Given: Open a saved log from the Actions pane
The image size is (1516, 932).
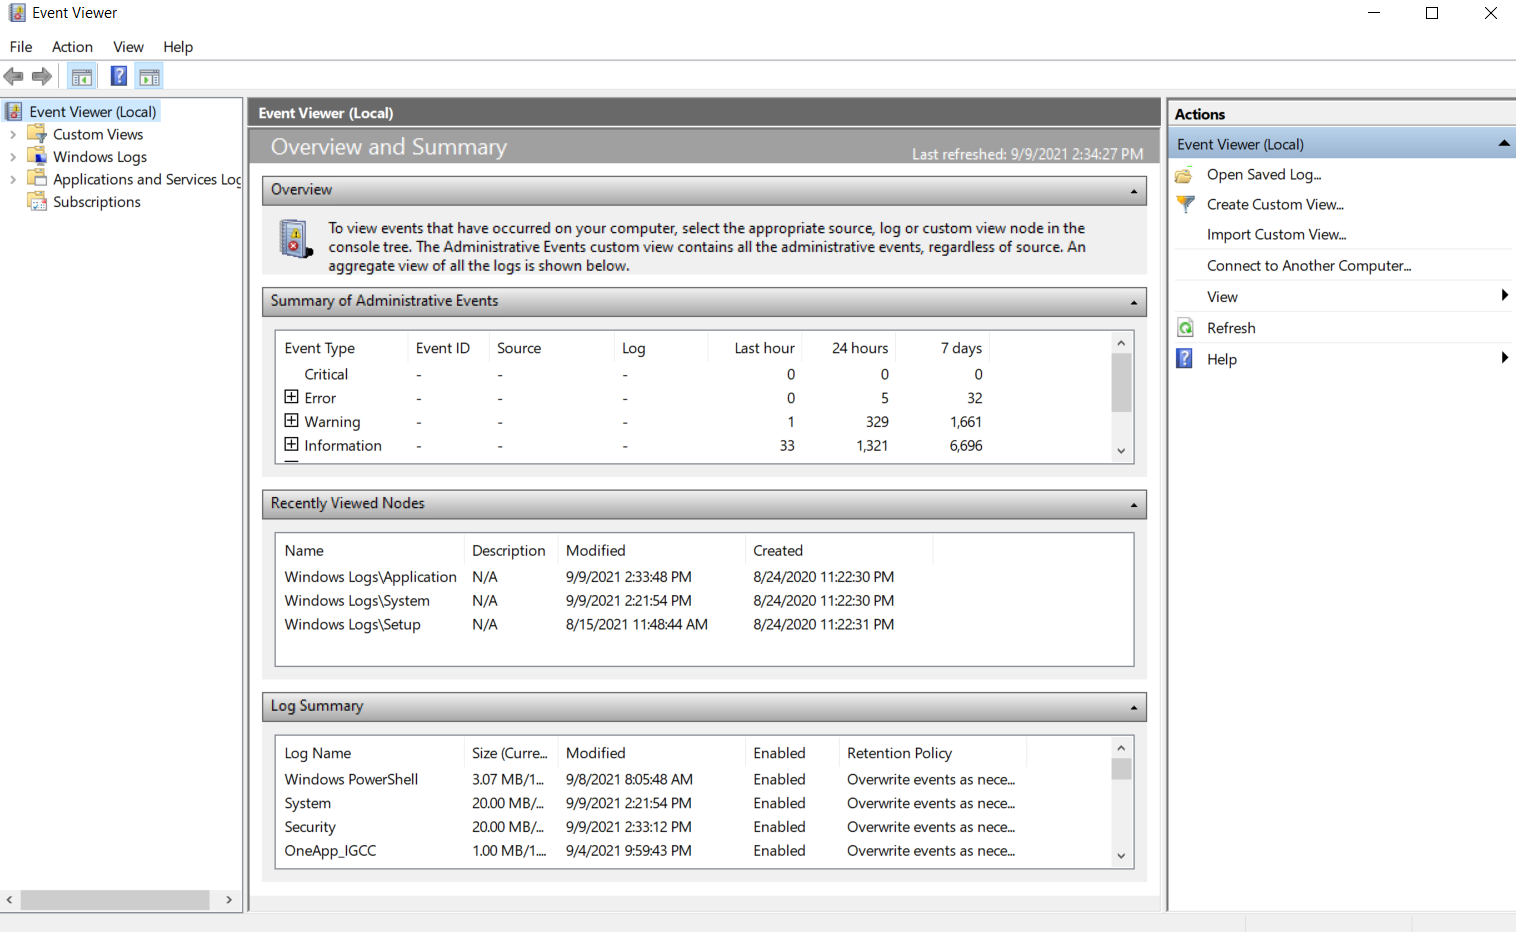Looking at the screenshot, I should coord(1184,174).
